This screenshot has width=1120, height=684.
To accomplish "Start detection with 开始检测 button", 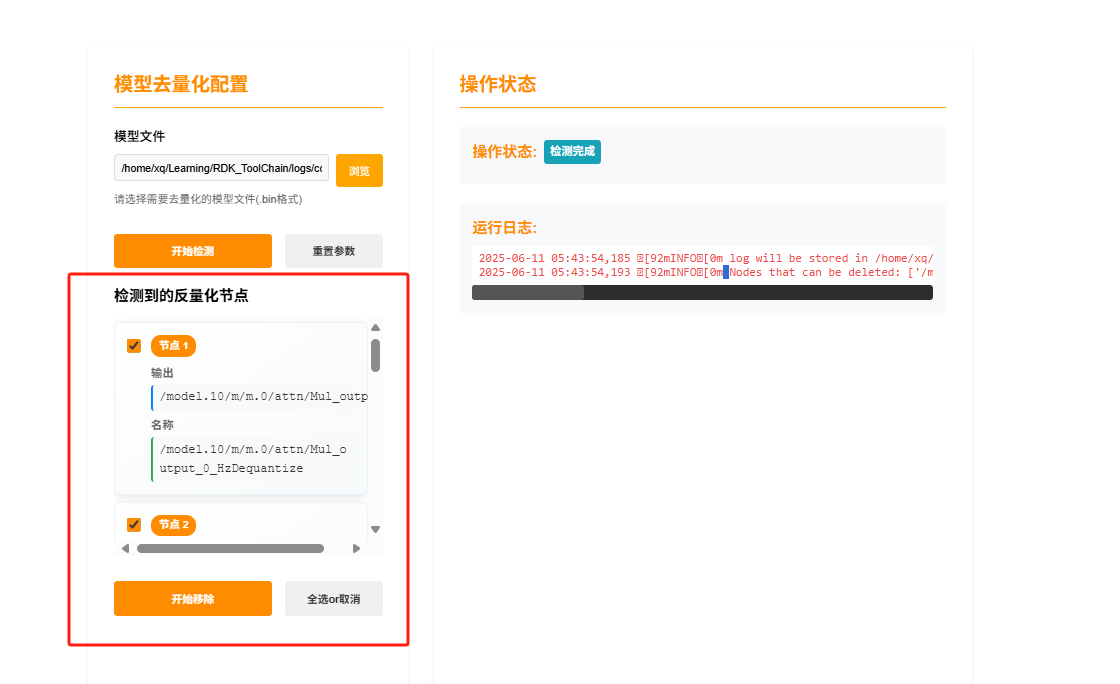I will point(193,251).
